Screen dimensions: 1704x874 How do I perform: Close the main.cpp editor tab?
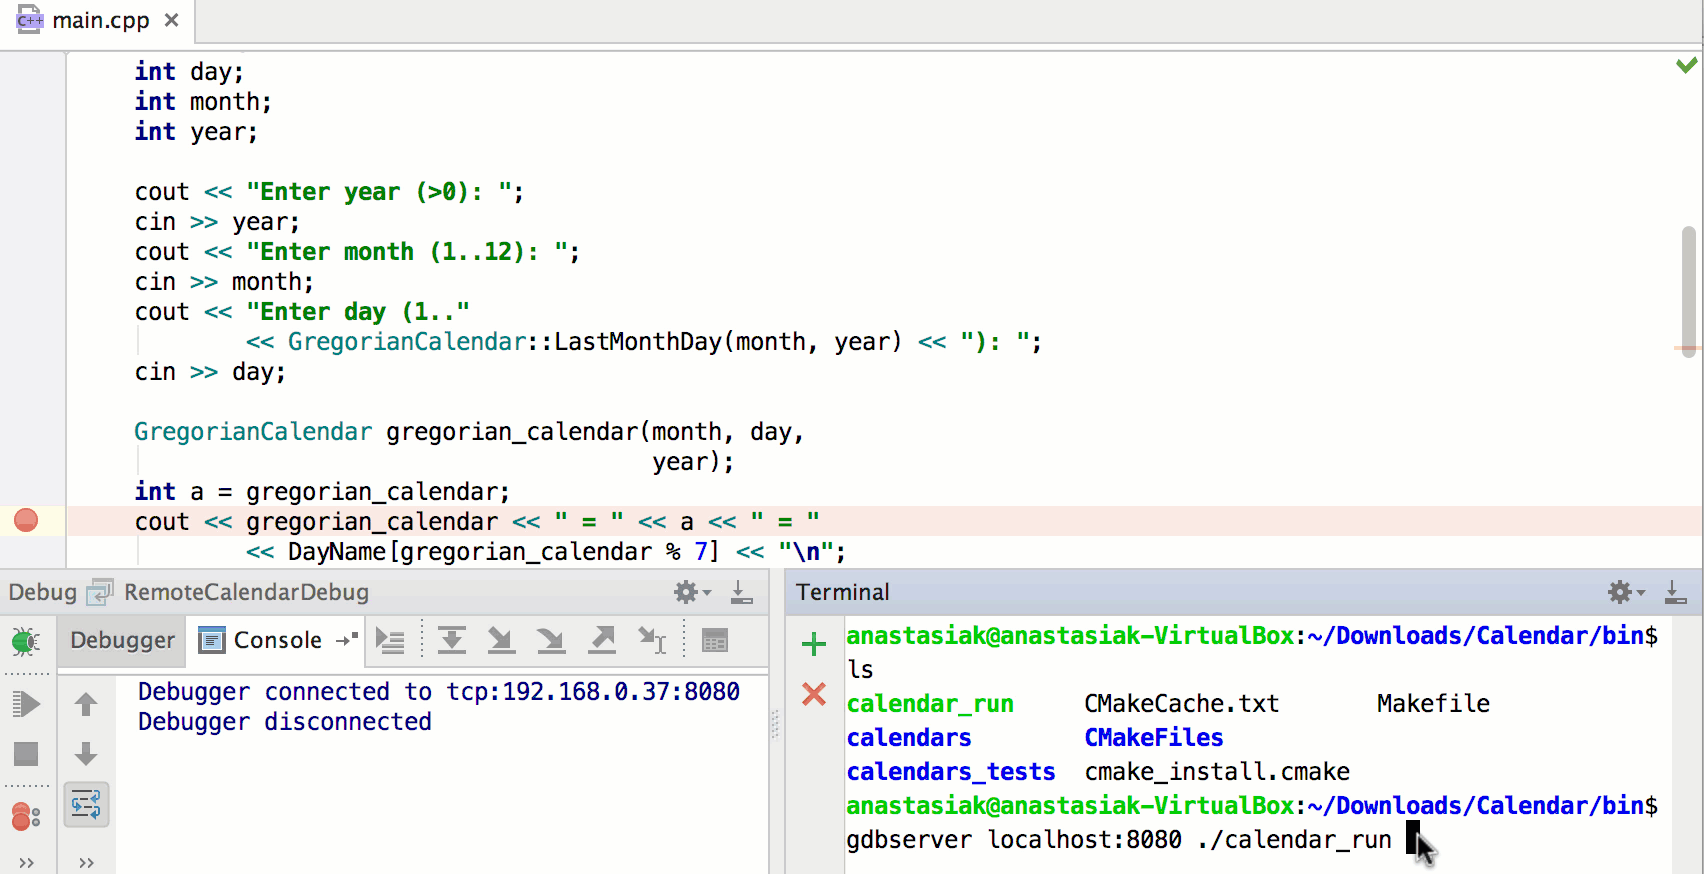[x=172, y=20]
